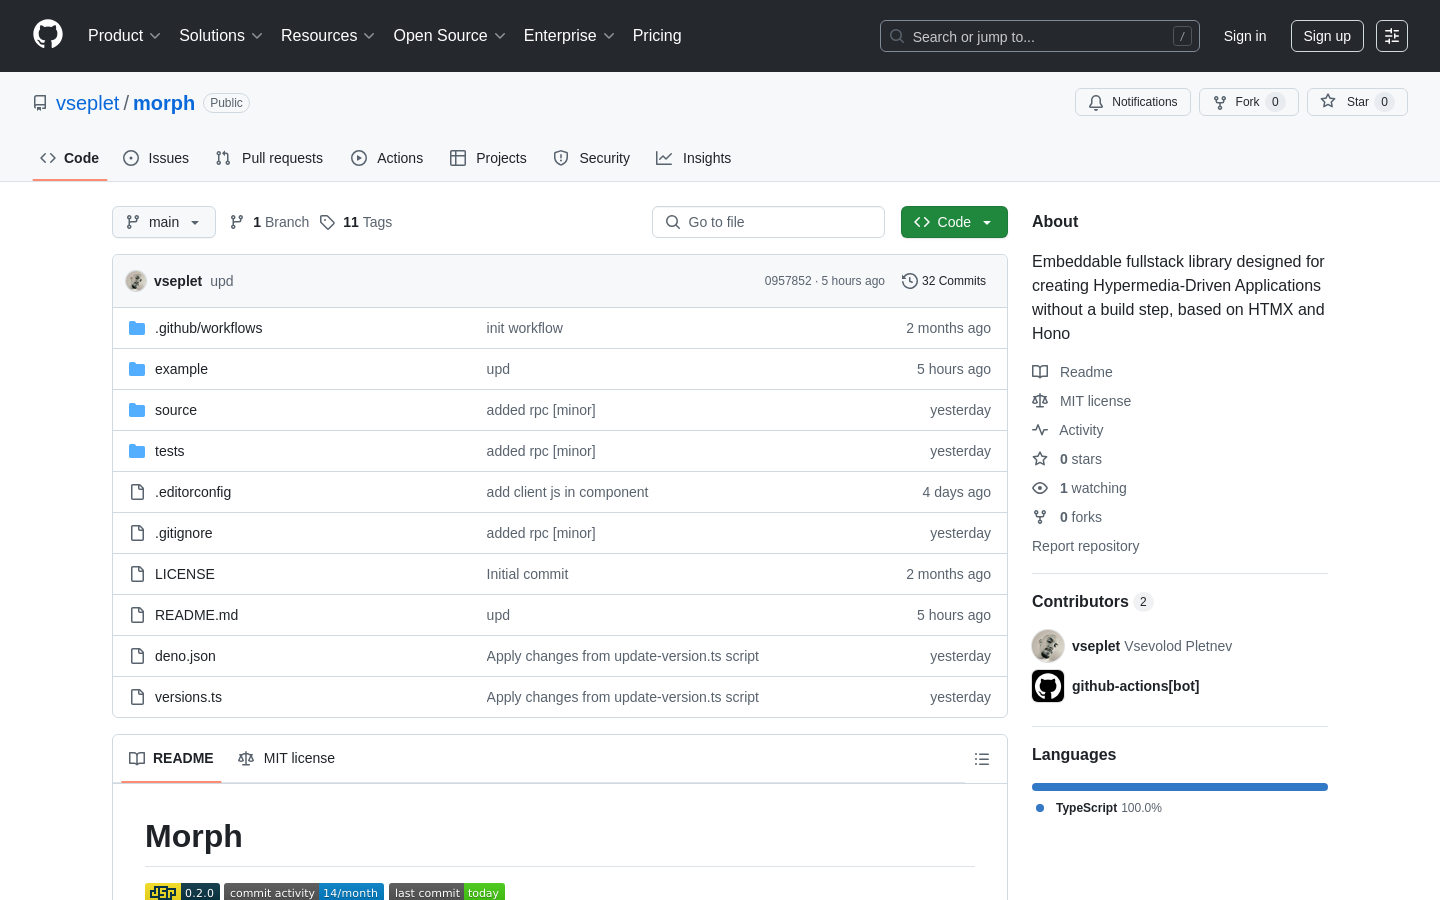Open the tests folder
This screenshot has width=1440, height=900.
point(169,451)
